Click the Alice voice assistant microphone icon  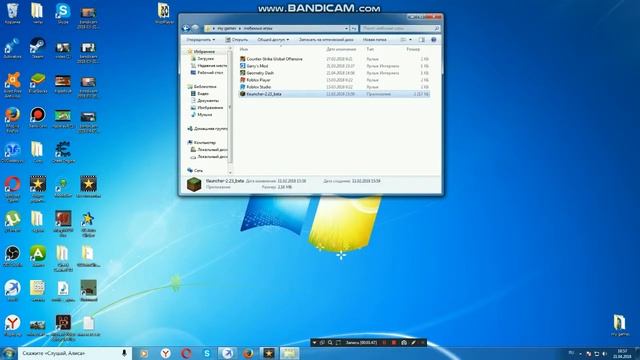[x=124, y=353]
